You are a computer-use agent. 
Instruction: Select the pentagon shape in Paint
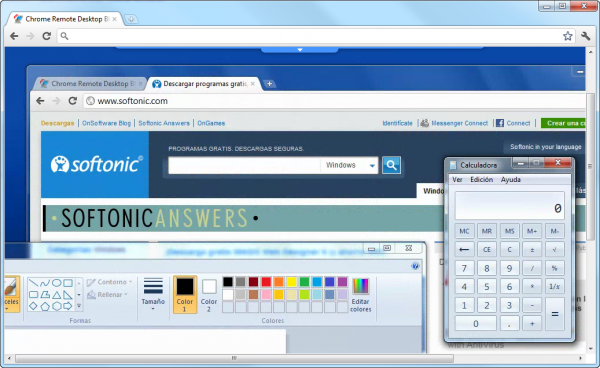tap(45, 306)
